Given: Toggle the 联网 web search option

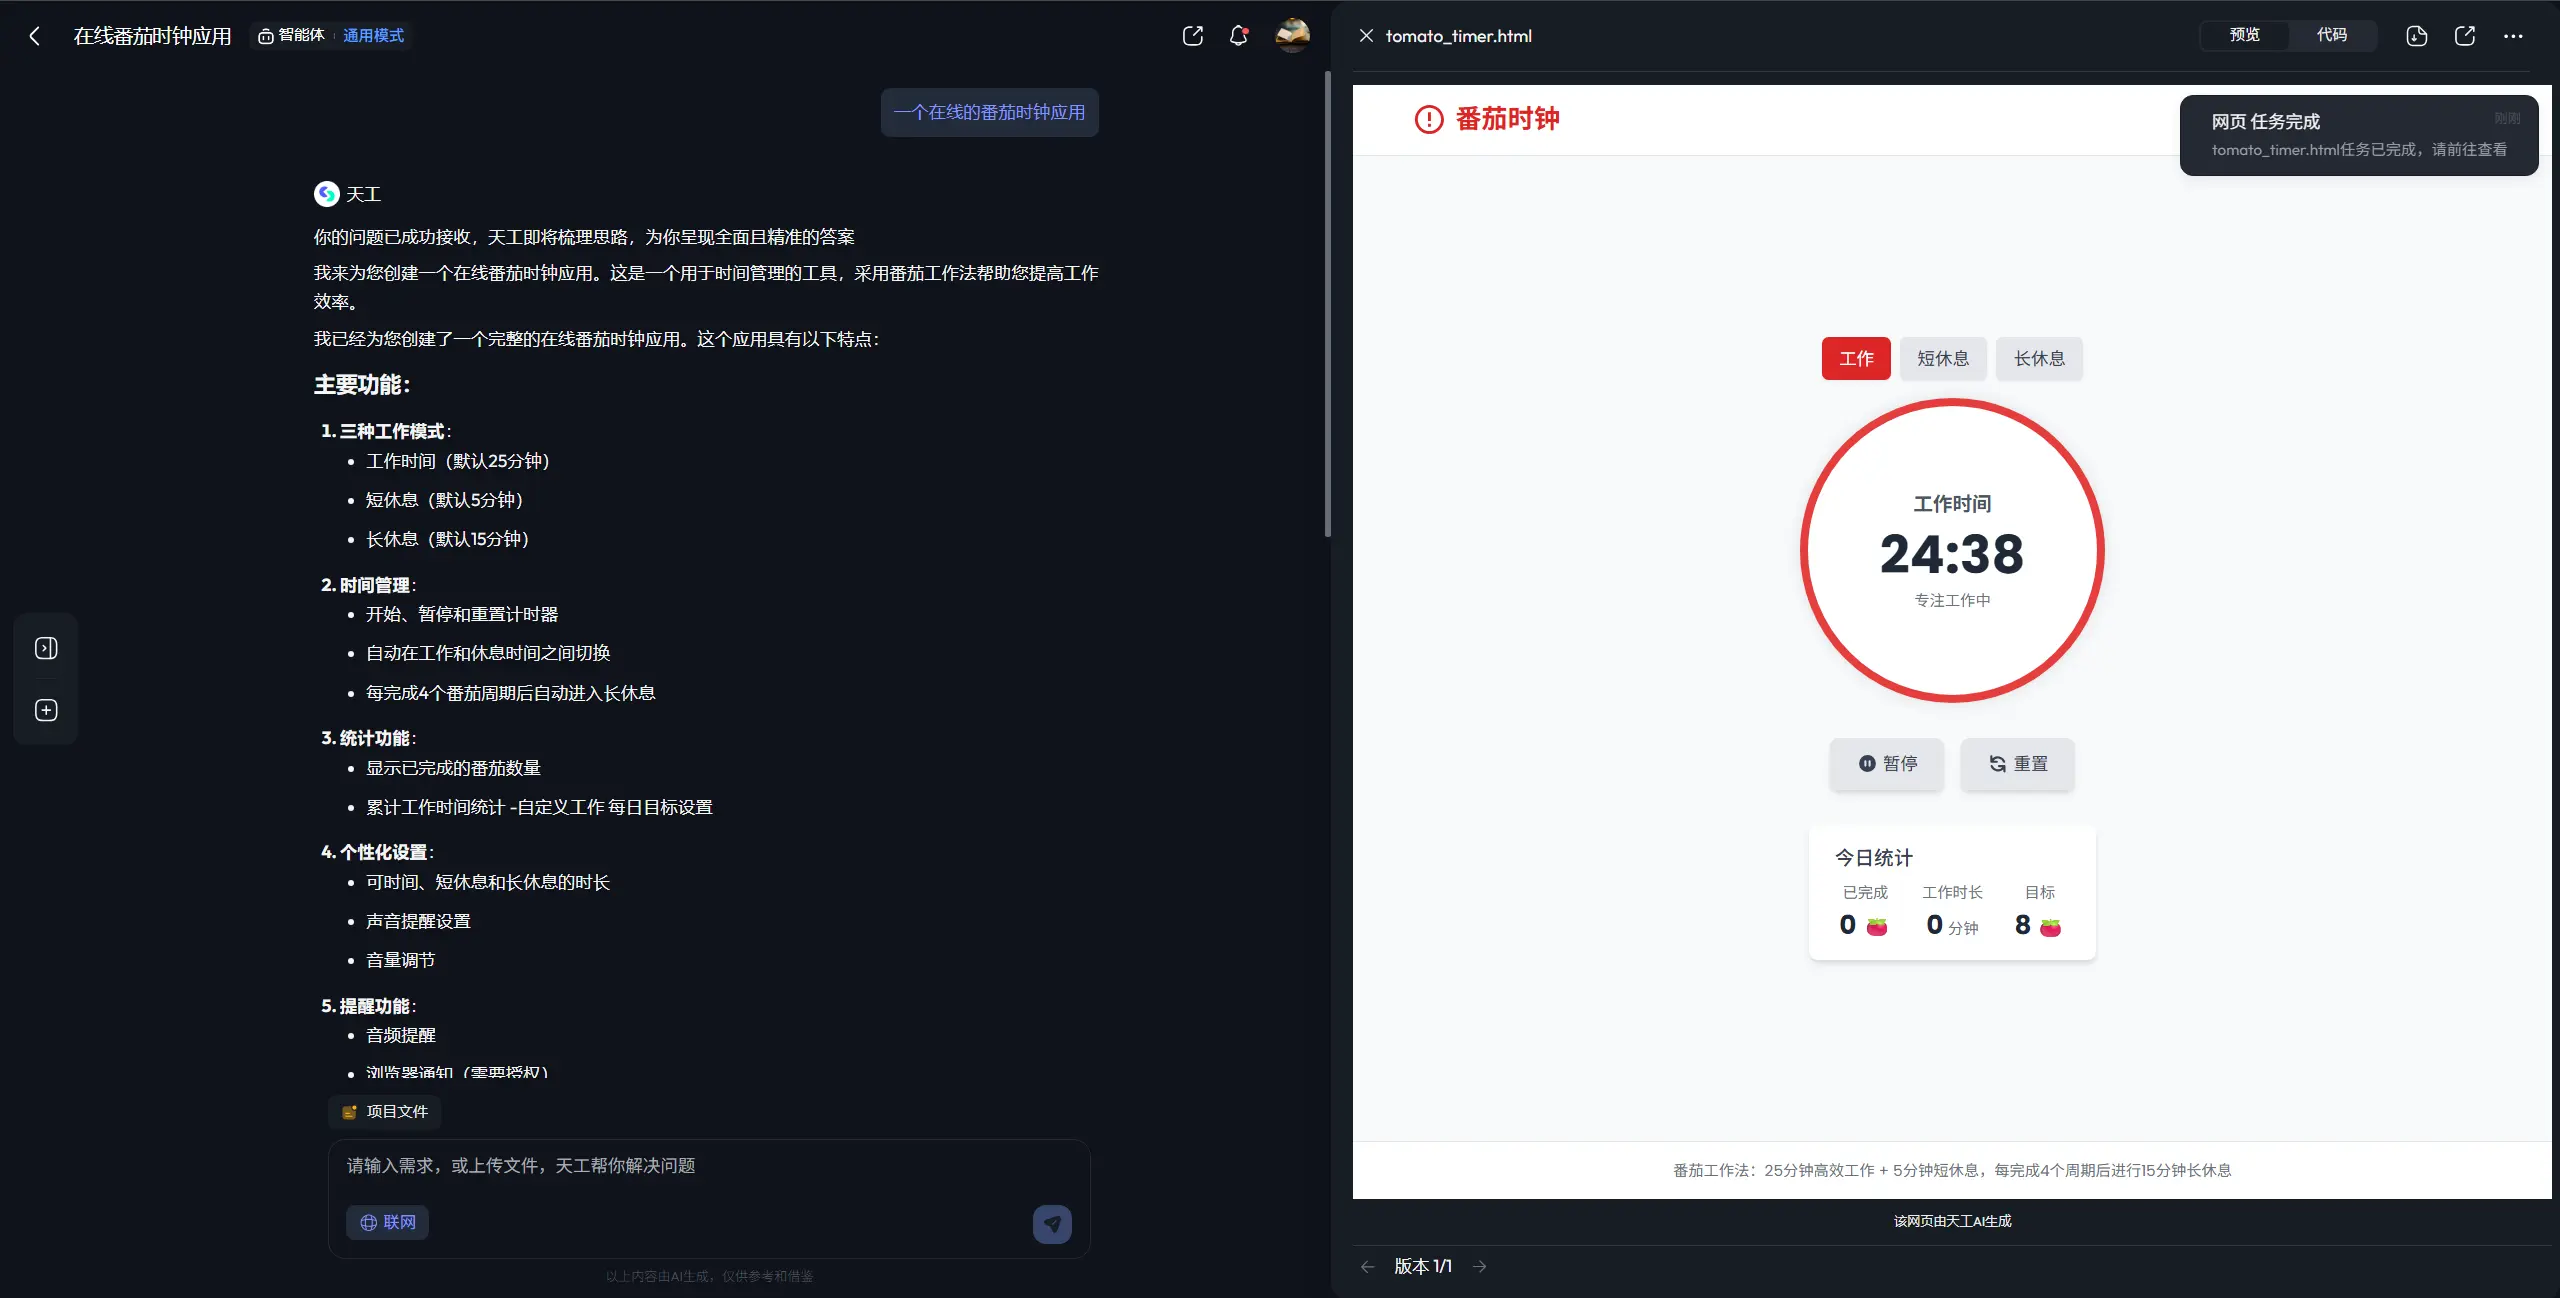Looking at the screenshot, I should (387, 1222).
